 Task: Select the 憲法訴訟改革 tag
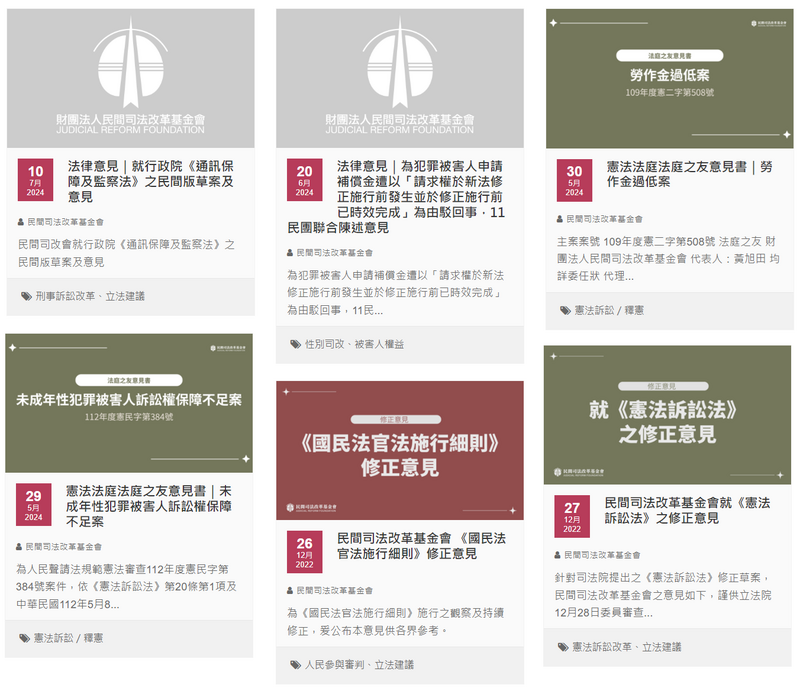coord(602,647)
